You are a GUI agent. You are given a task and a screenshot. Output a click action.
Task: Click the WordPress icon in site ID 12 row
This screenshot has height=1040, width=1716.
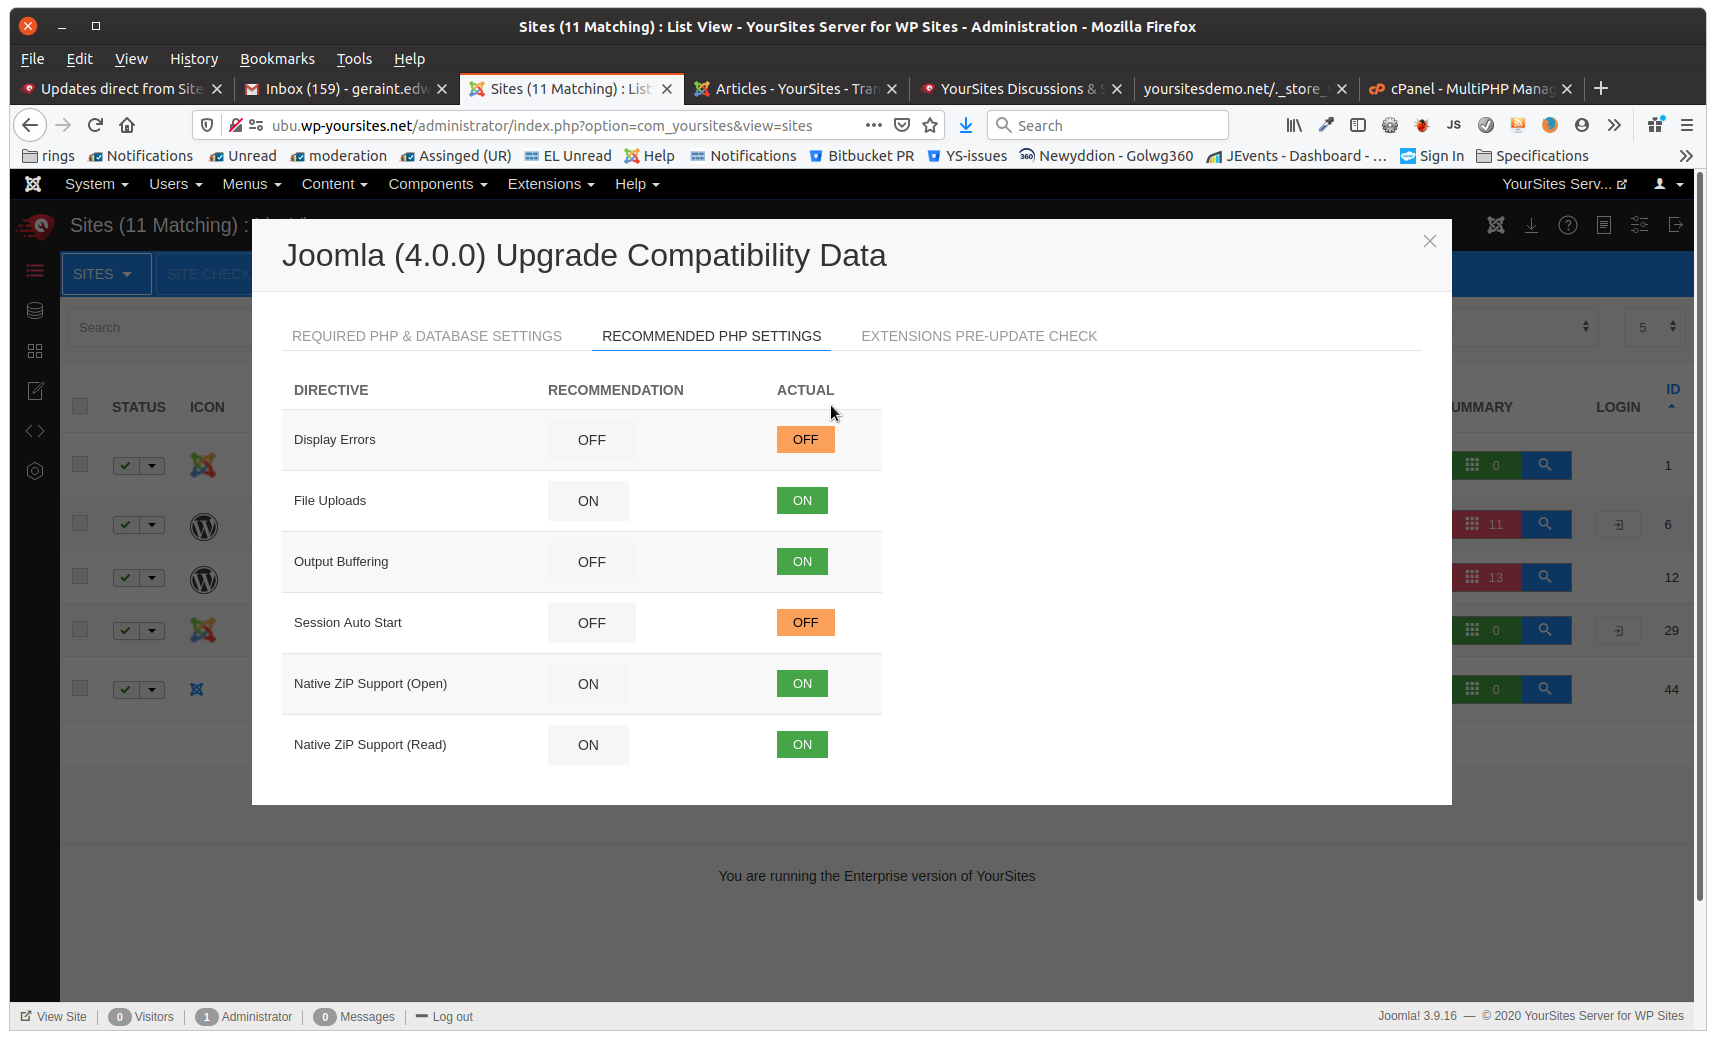click(x=204, y=579)
